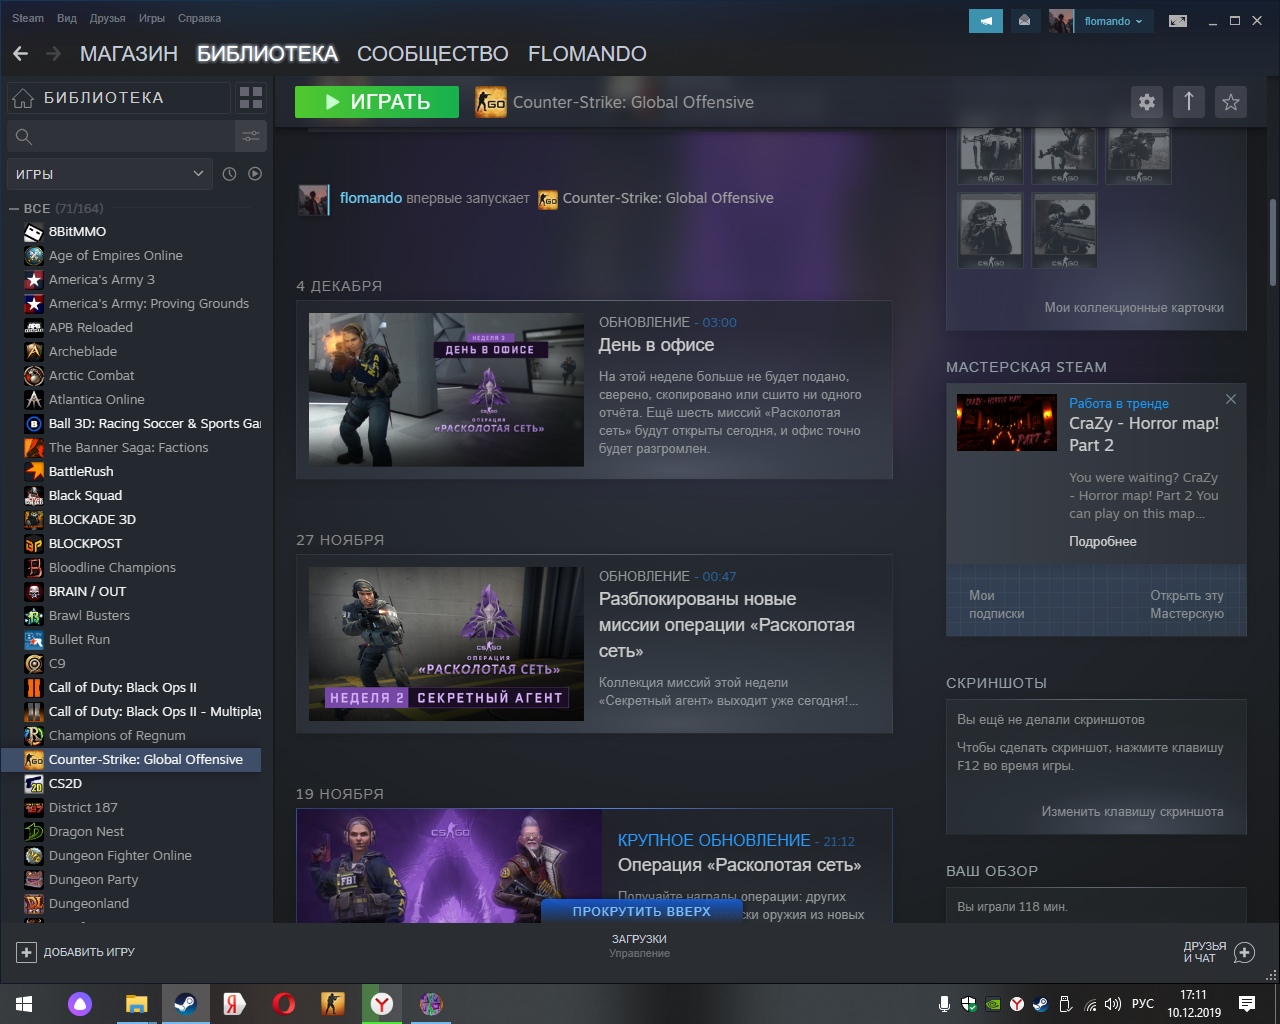Open the Друзья menu
This screenshot has height=1024, width=1280.
point(107,18)
